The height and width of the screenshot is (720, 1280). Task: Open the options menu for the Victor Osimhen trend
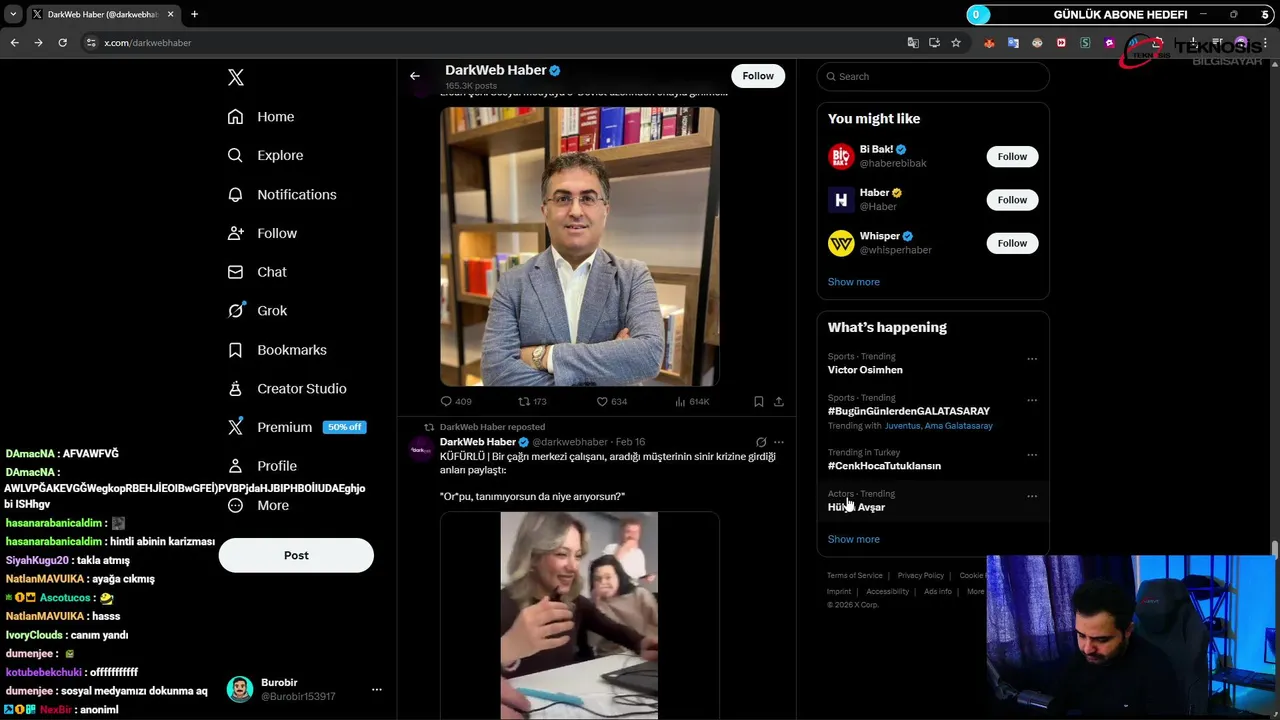(x=1032, y=359)
